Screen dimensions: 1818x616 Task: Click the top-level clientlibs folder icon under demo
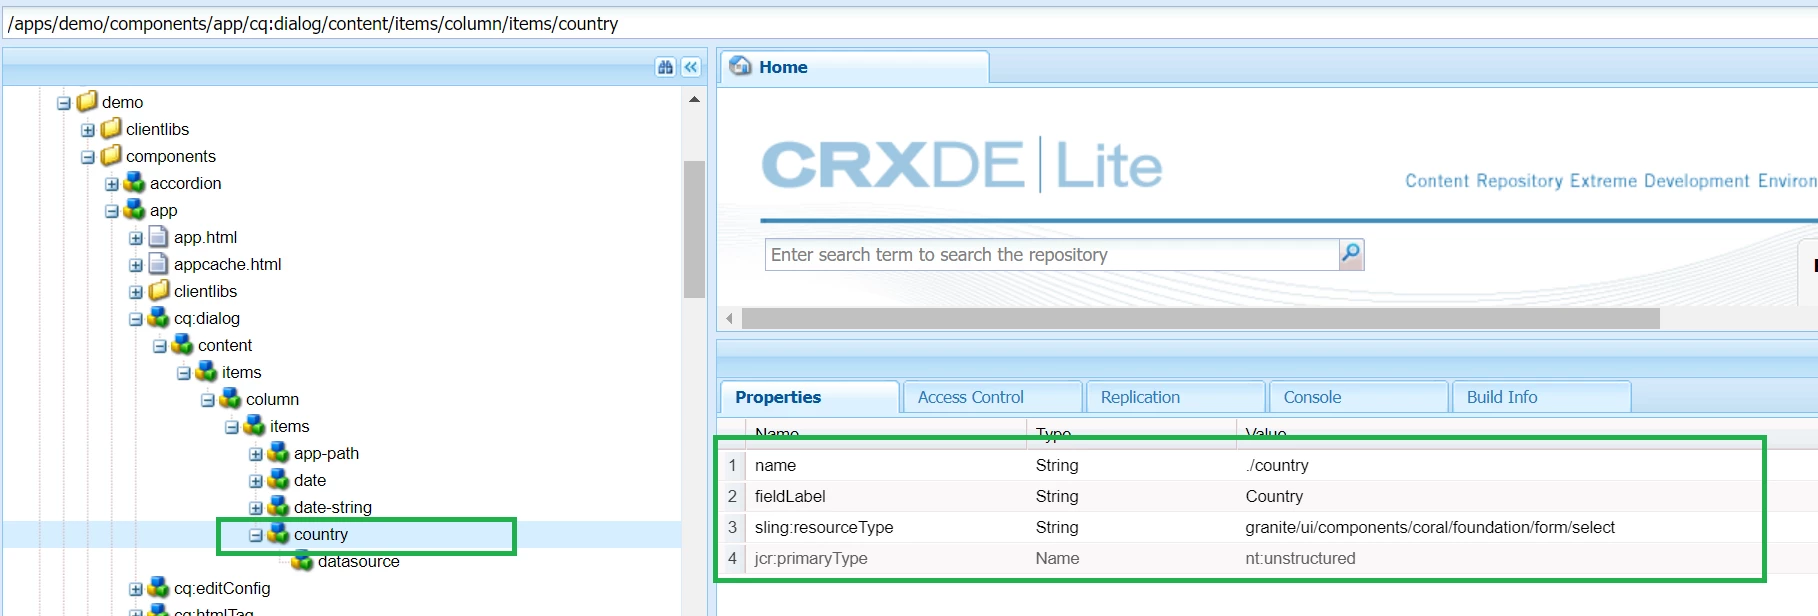pos(112,128)
